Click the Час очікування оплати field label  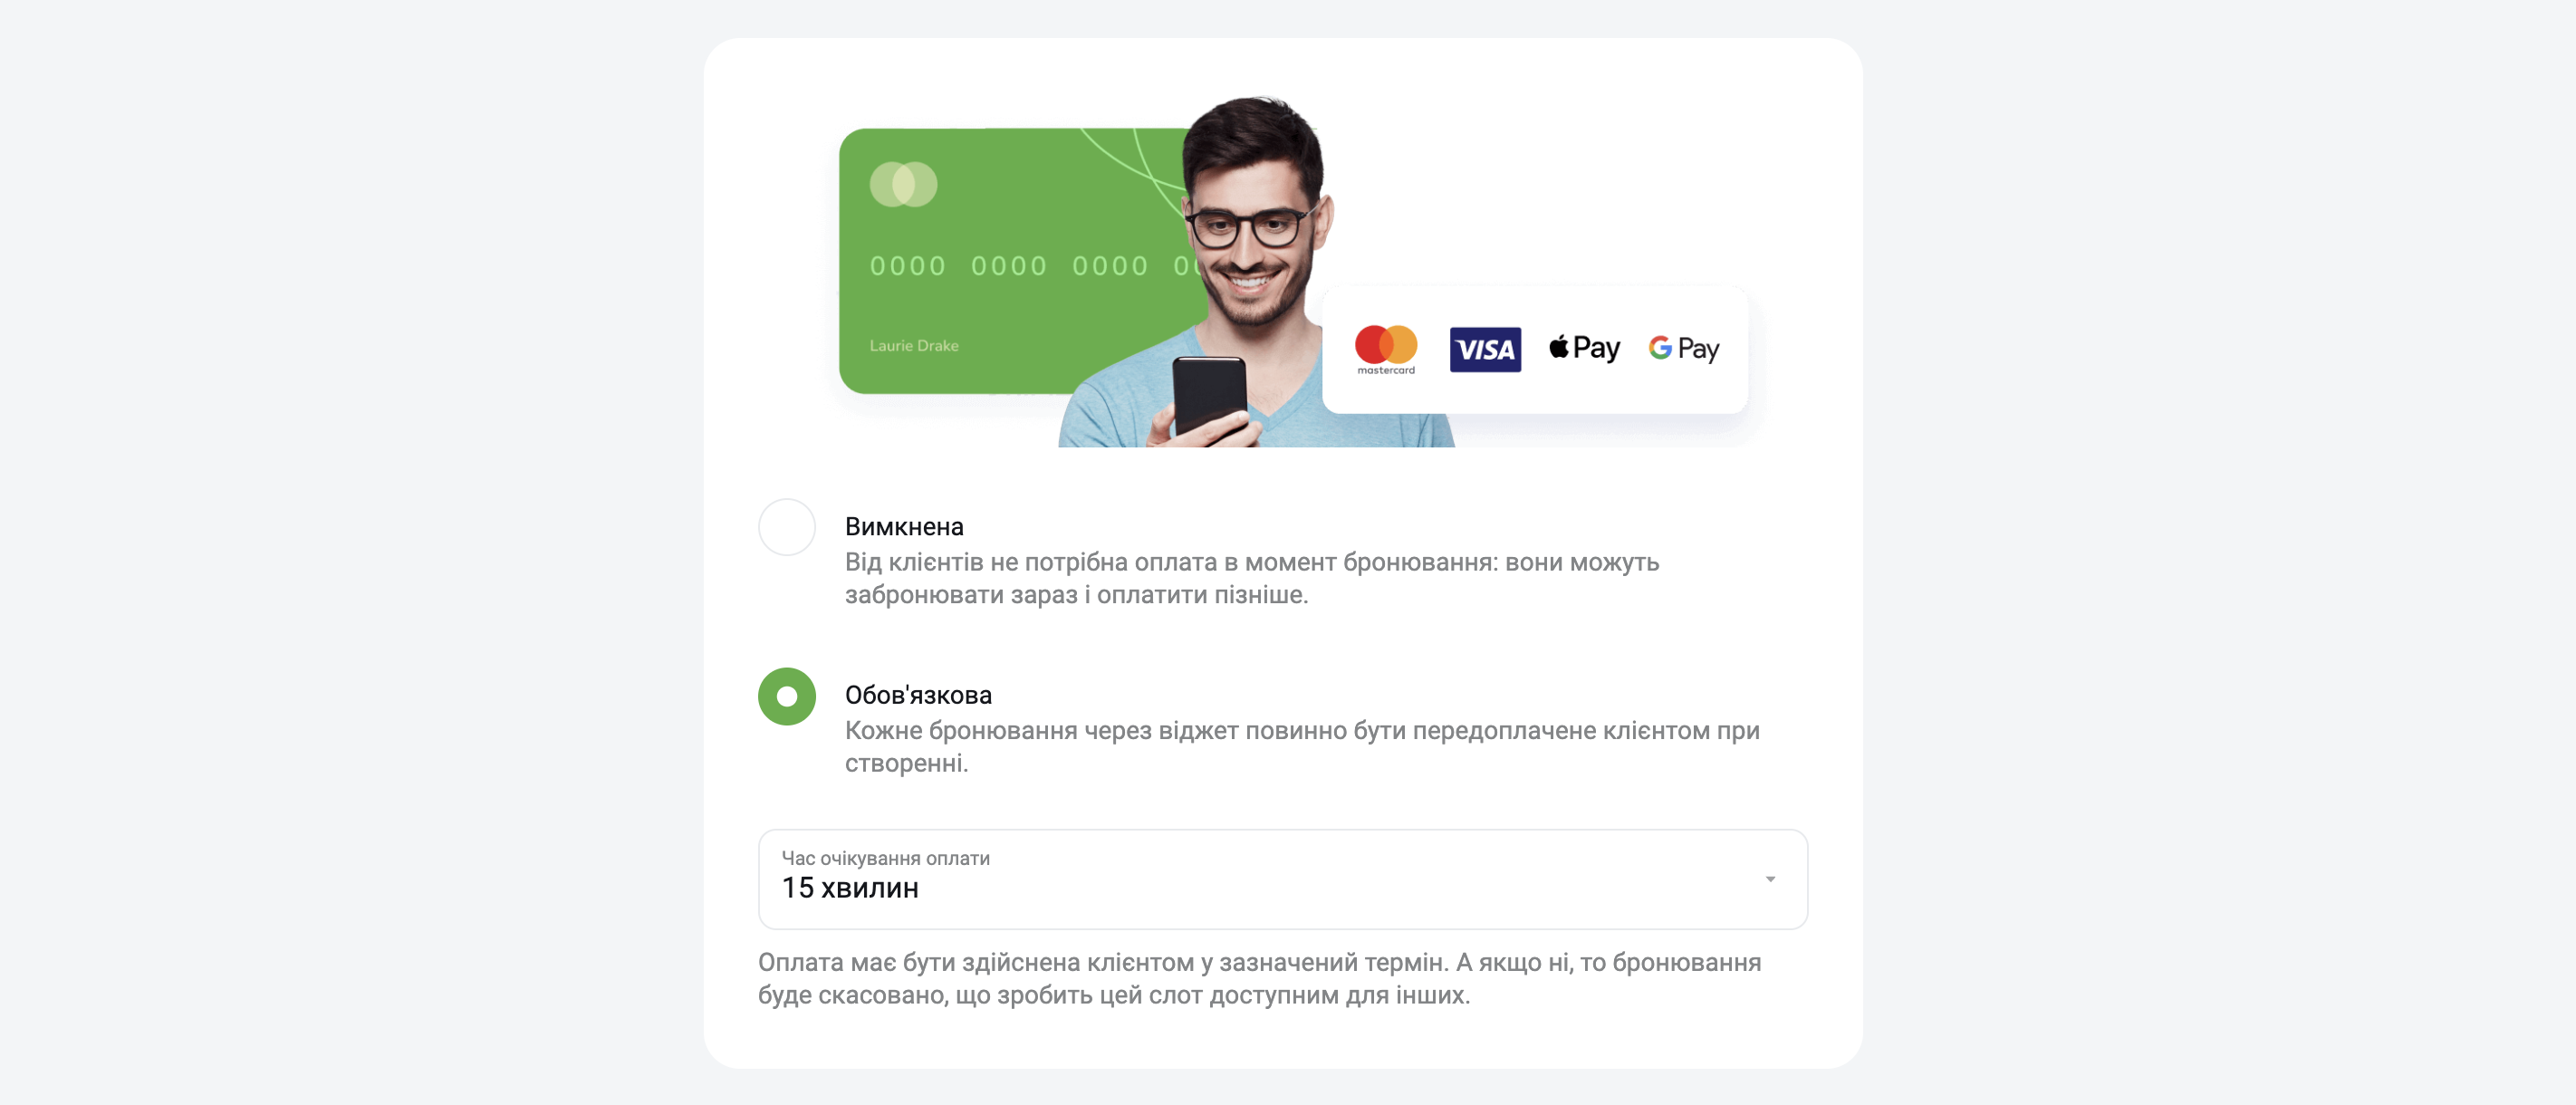point(886,858)
